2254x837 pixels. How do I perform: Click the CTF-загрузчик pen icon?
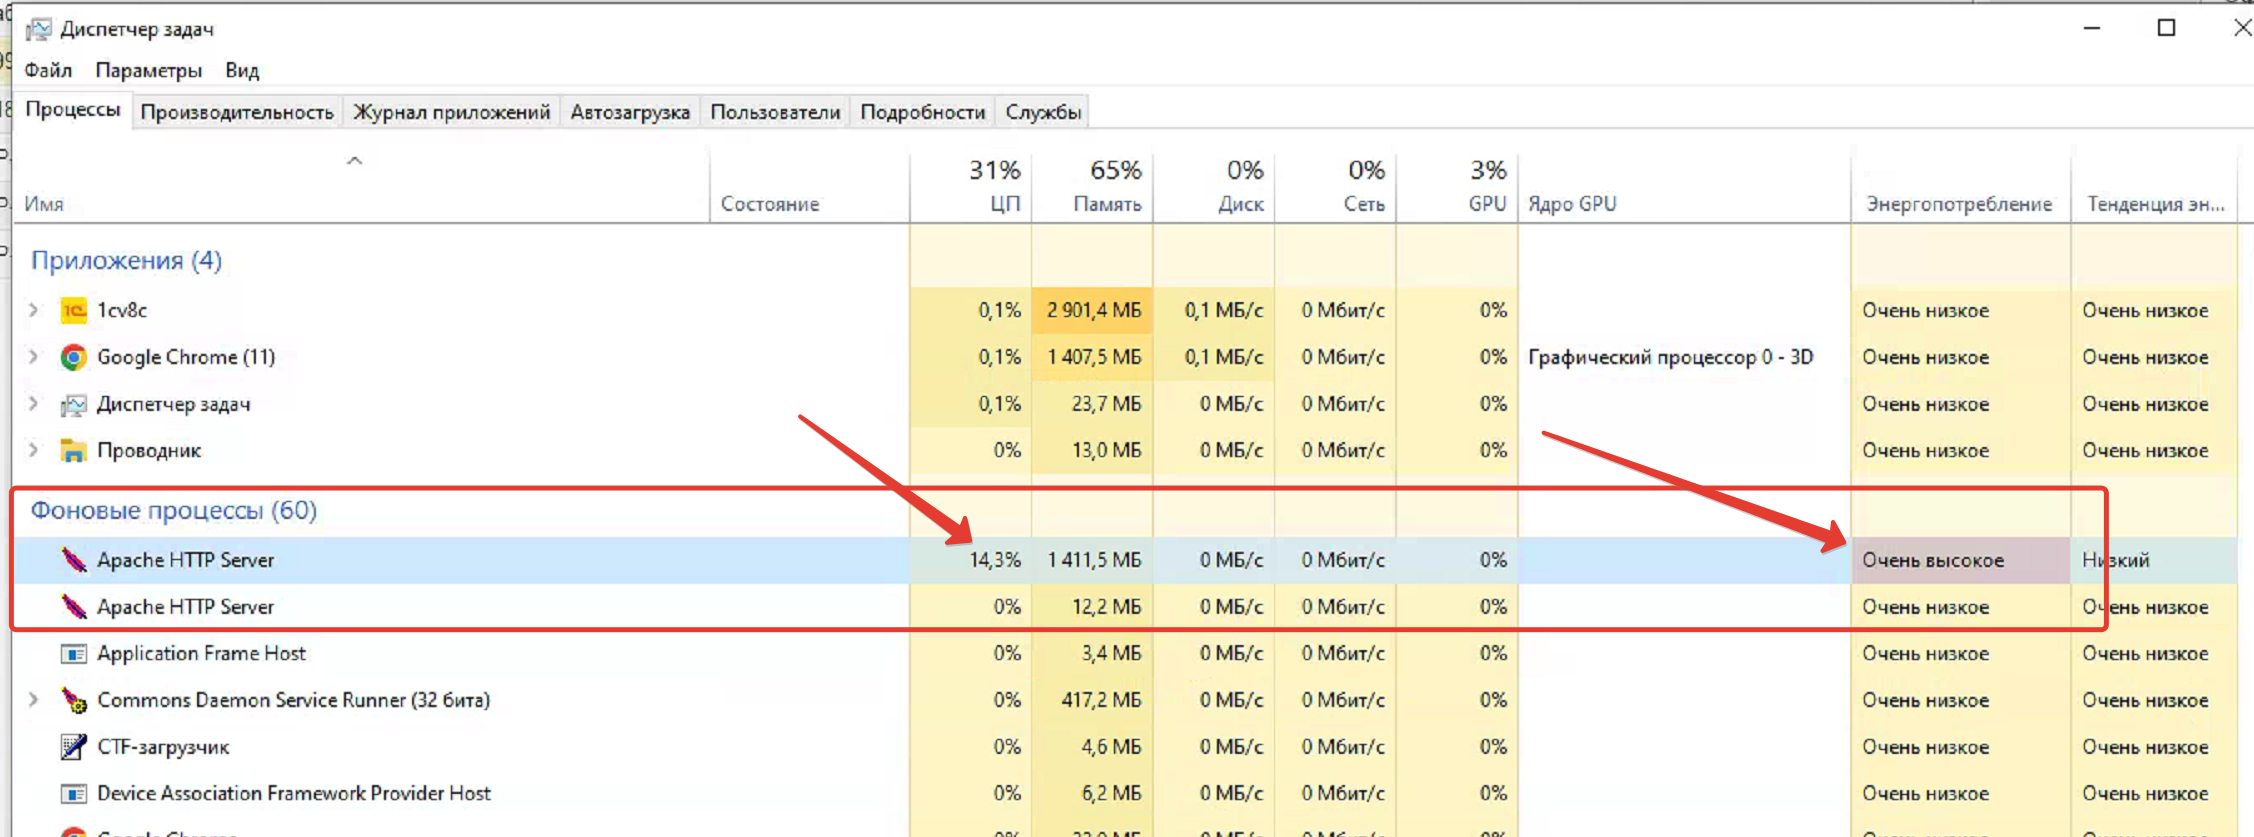coord(73,747)
